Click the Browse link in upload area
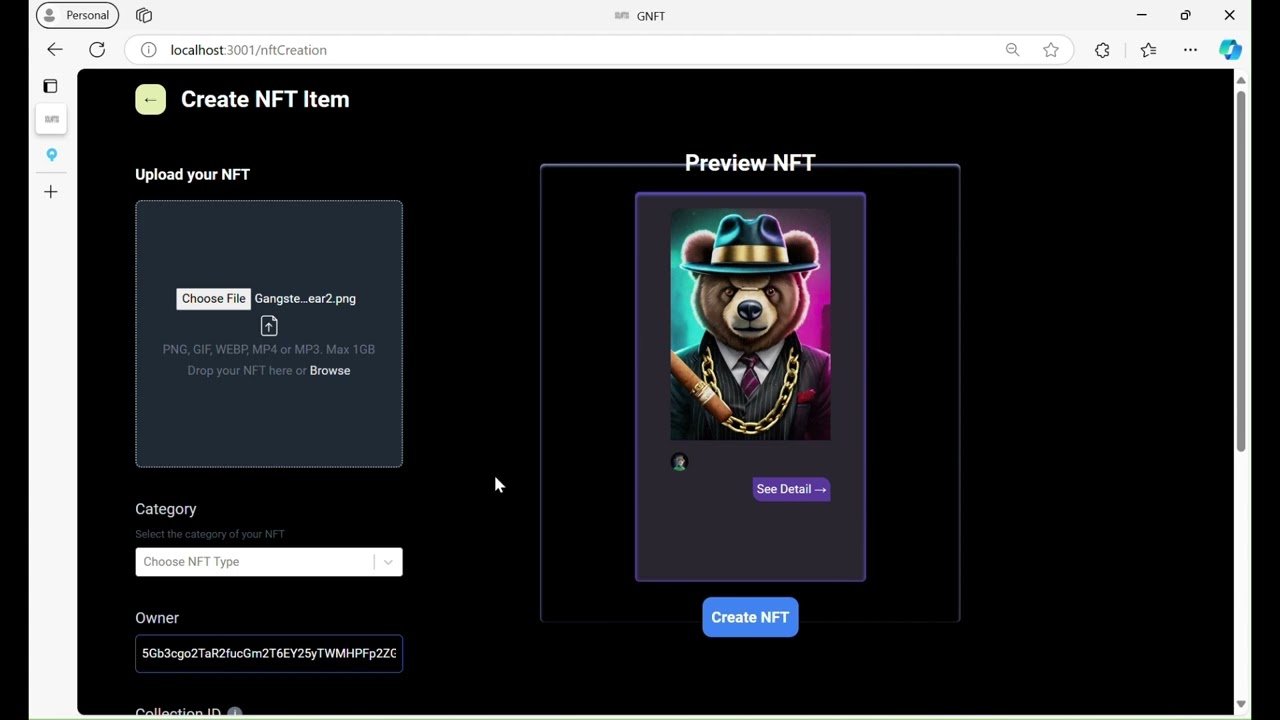The height and width of the screenshot is (720, 1280). point(330,371)
